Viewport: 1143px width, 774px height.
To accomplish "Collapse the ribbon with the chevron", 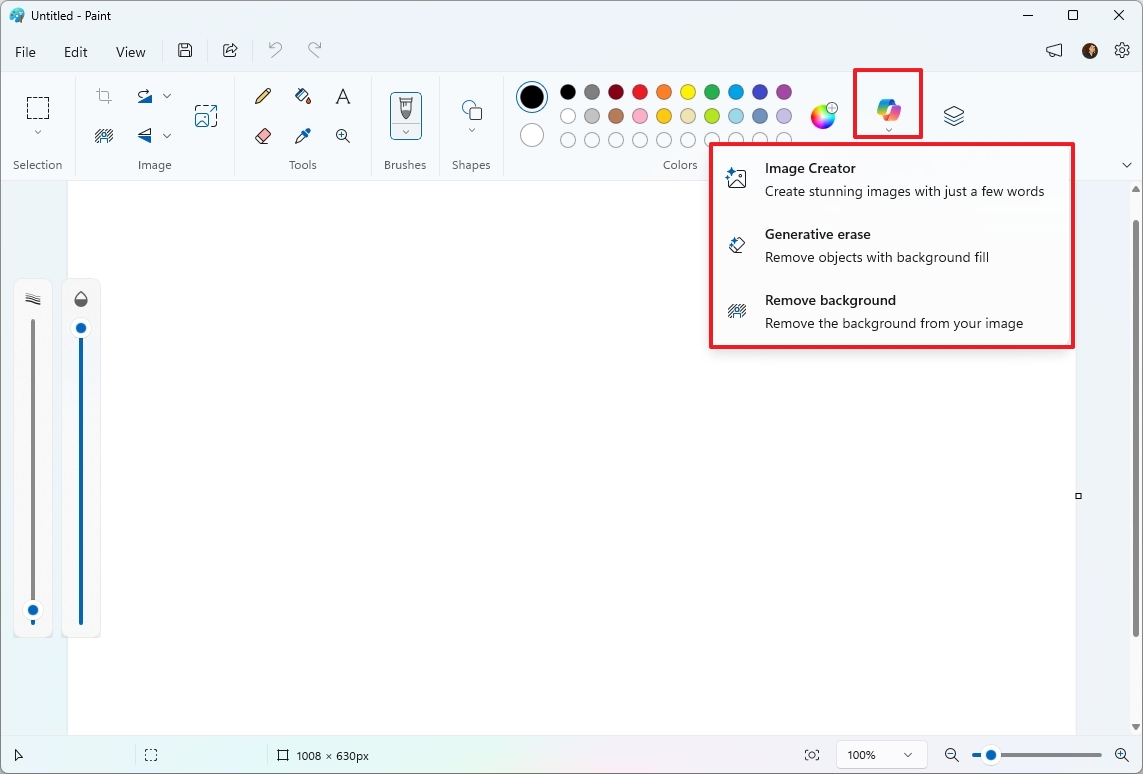I will pos(1126,165).
